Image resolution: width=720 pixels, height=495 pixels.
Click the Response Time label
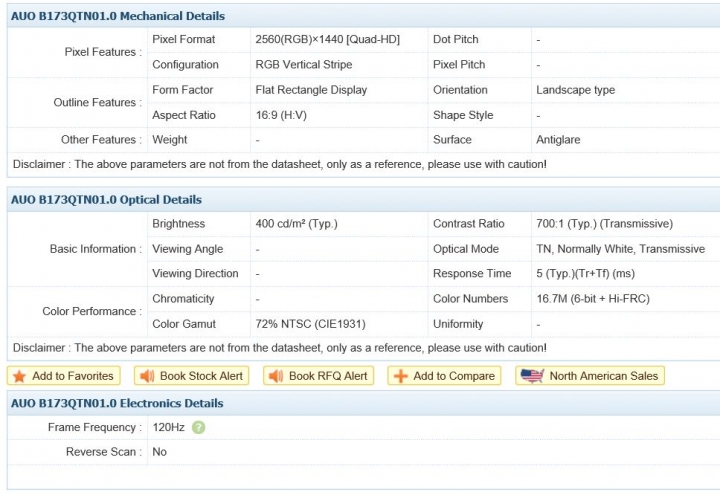(x=472, y=274)
